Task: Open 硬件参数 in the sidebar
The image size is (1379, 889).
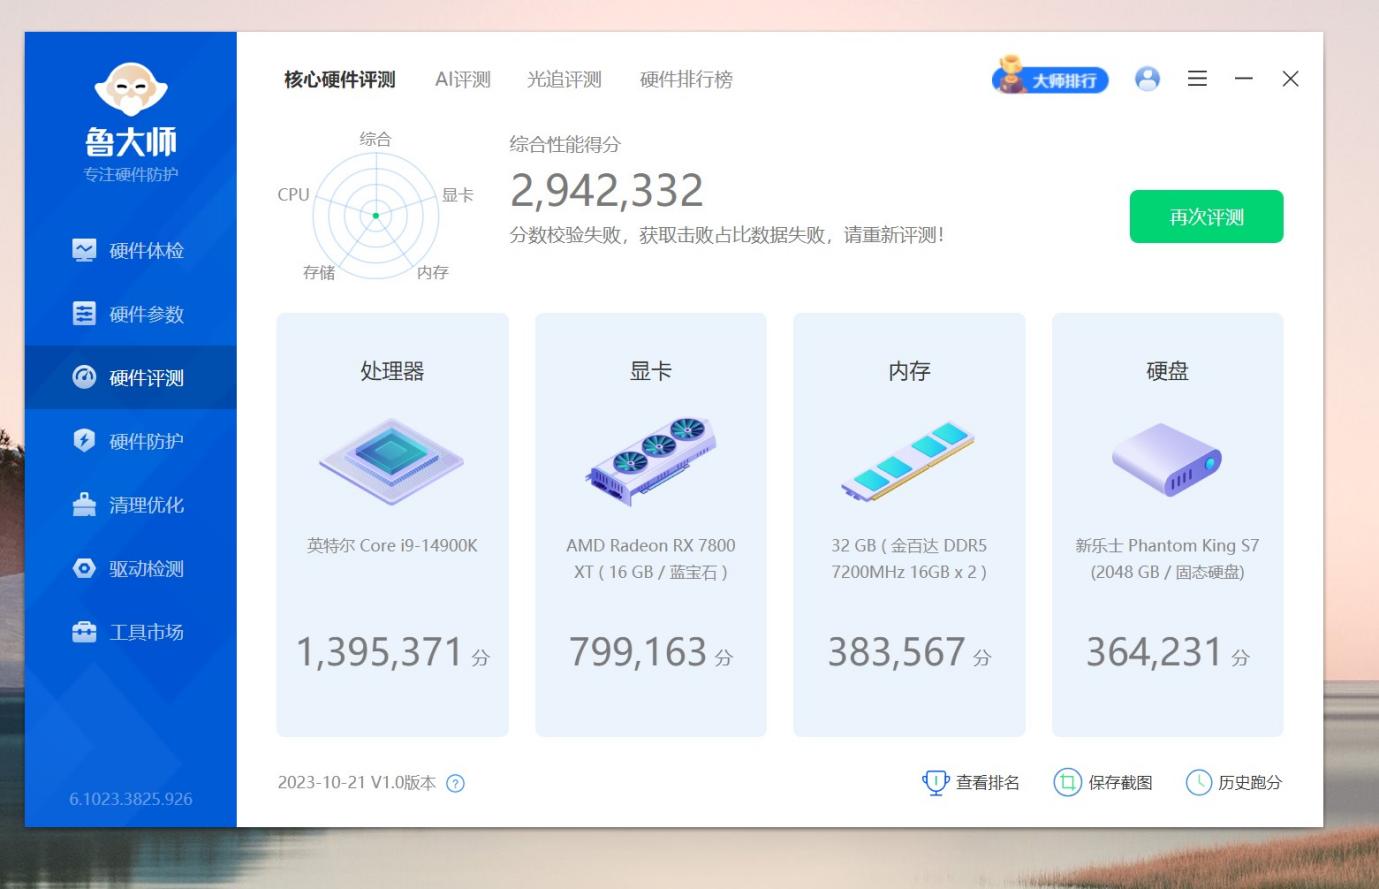Action: pos(130,314)
